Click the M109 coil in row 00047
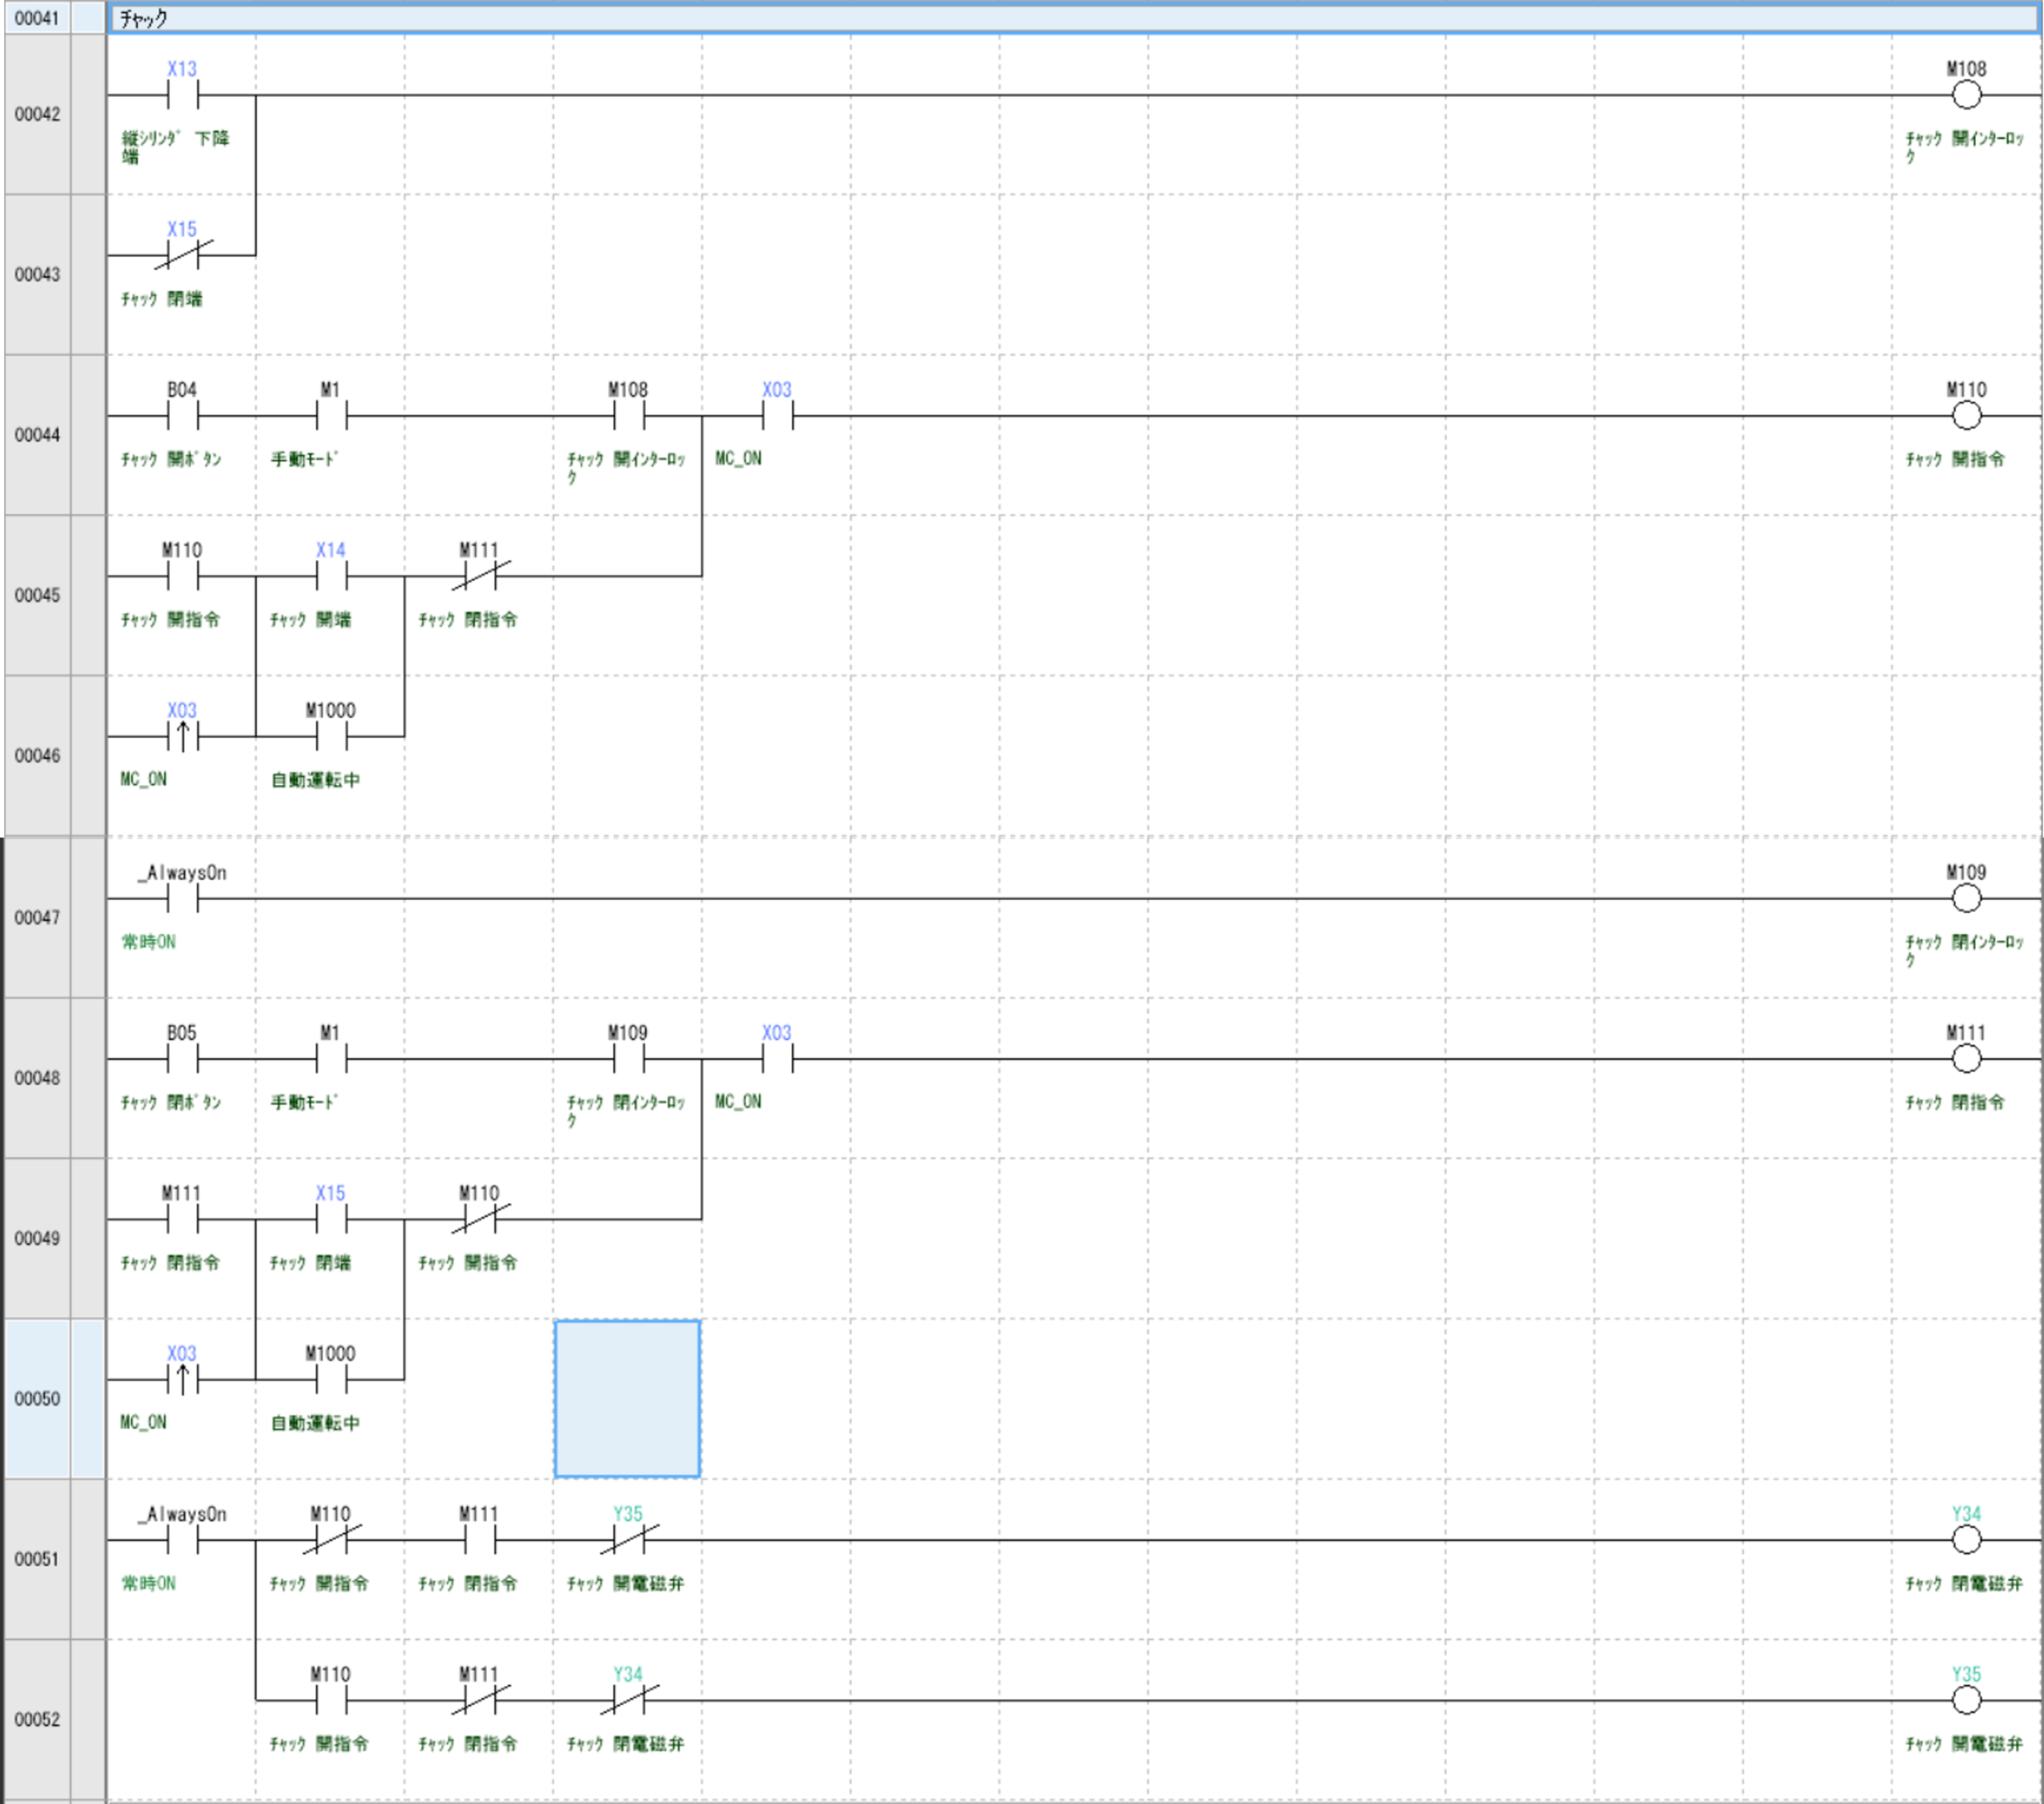Viewport: 2044px width, 1804px height. click(x=1965, y=898)
